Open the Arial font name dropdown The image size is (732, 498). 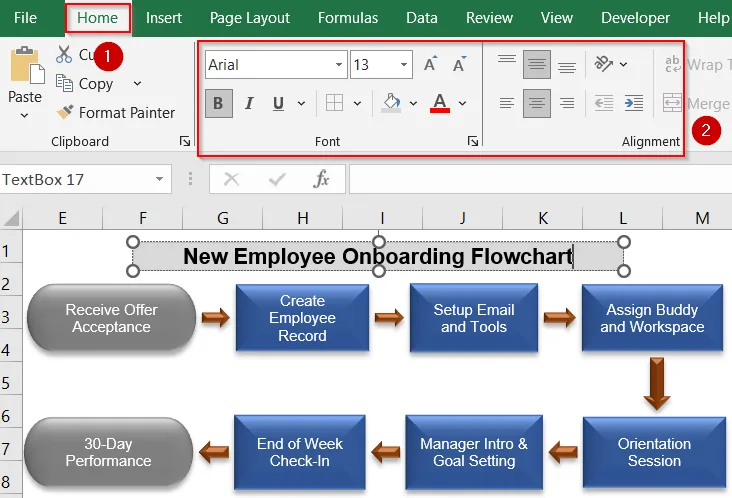coord(339,64)
